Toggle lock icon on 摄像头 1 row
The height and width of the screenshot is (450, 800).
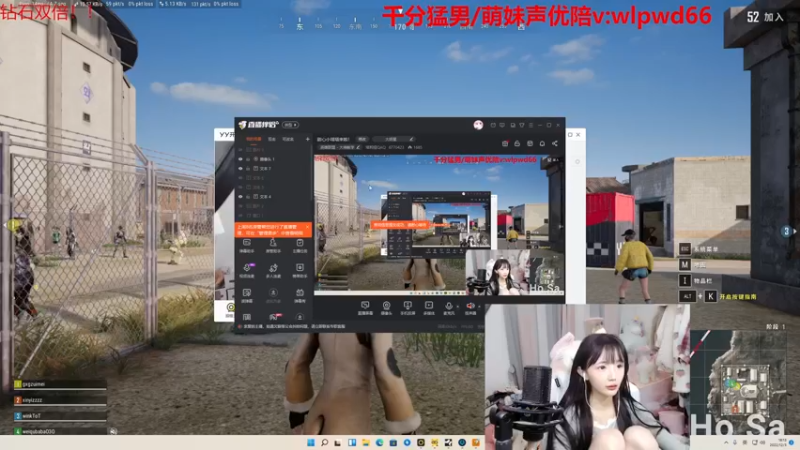(248, 159)
